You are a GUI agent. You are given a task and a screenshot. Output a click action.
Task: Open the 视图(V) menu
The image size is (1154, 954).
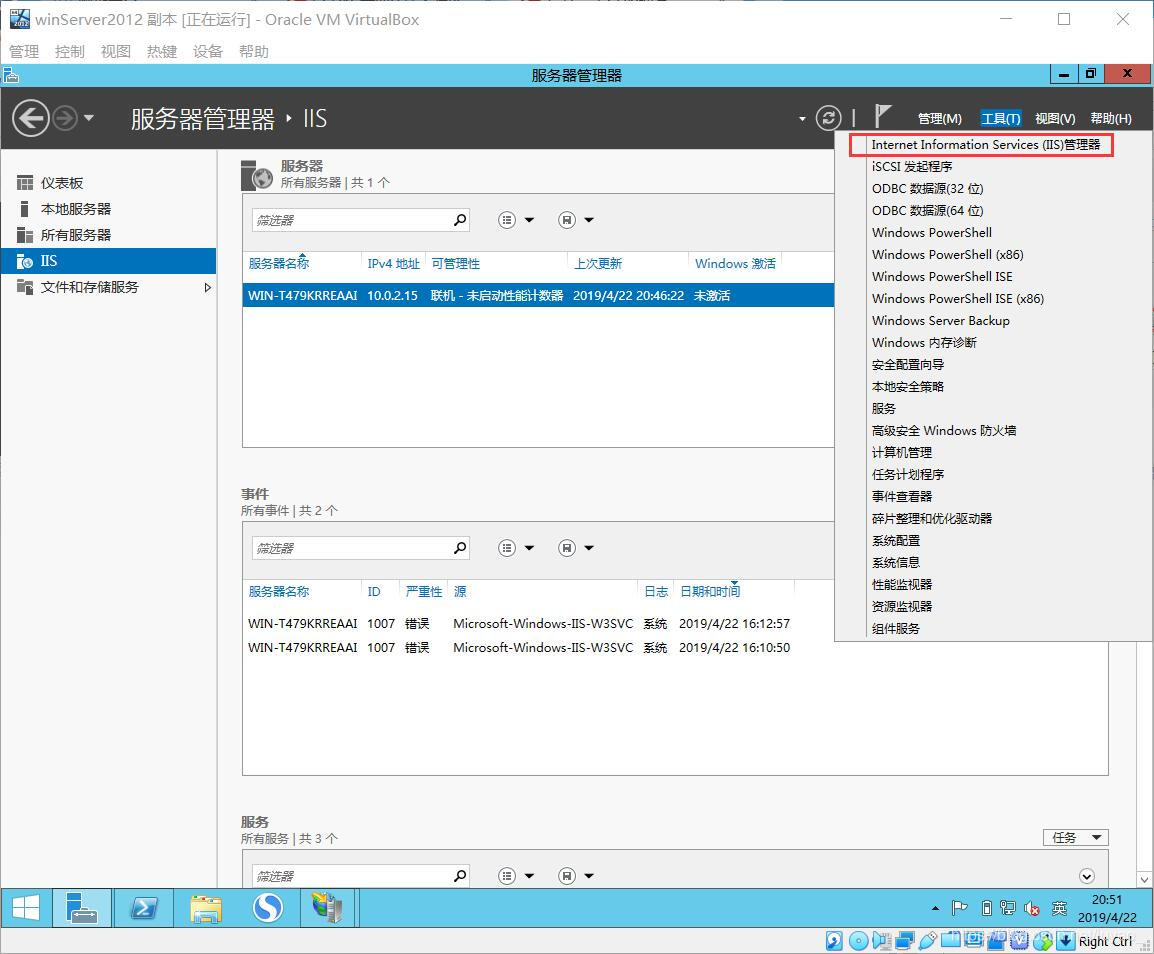[x=1055, y=119]
